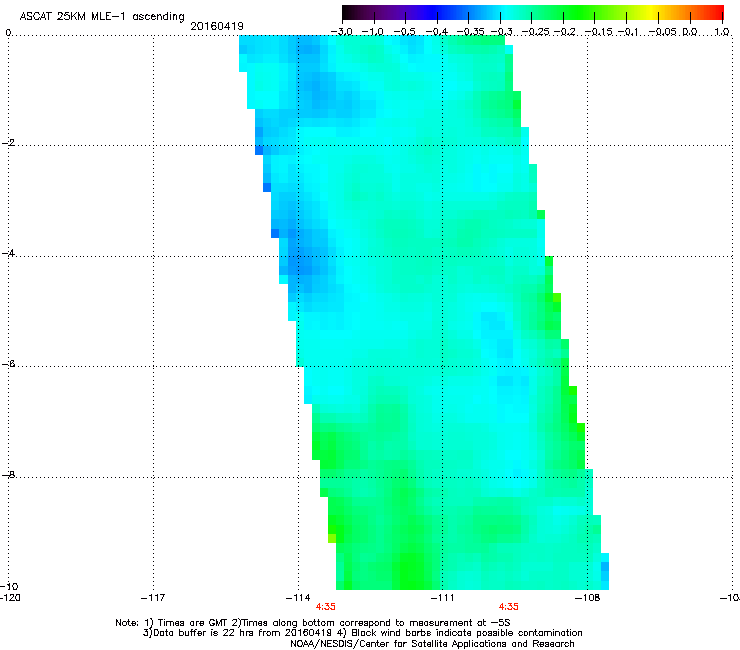Select the -0.5 color scale value
This screenshot has width=740, height=650.
(x=405, y=32)
